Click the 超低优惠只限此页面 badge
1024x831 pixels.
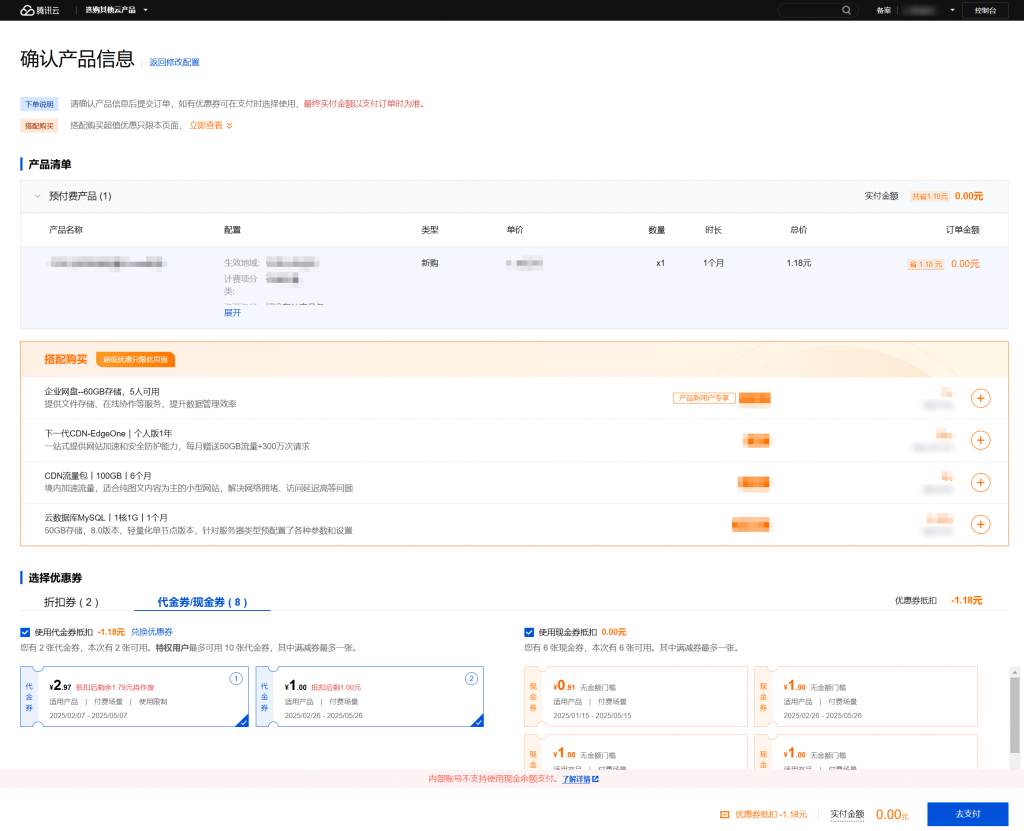[135, 360]
